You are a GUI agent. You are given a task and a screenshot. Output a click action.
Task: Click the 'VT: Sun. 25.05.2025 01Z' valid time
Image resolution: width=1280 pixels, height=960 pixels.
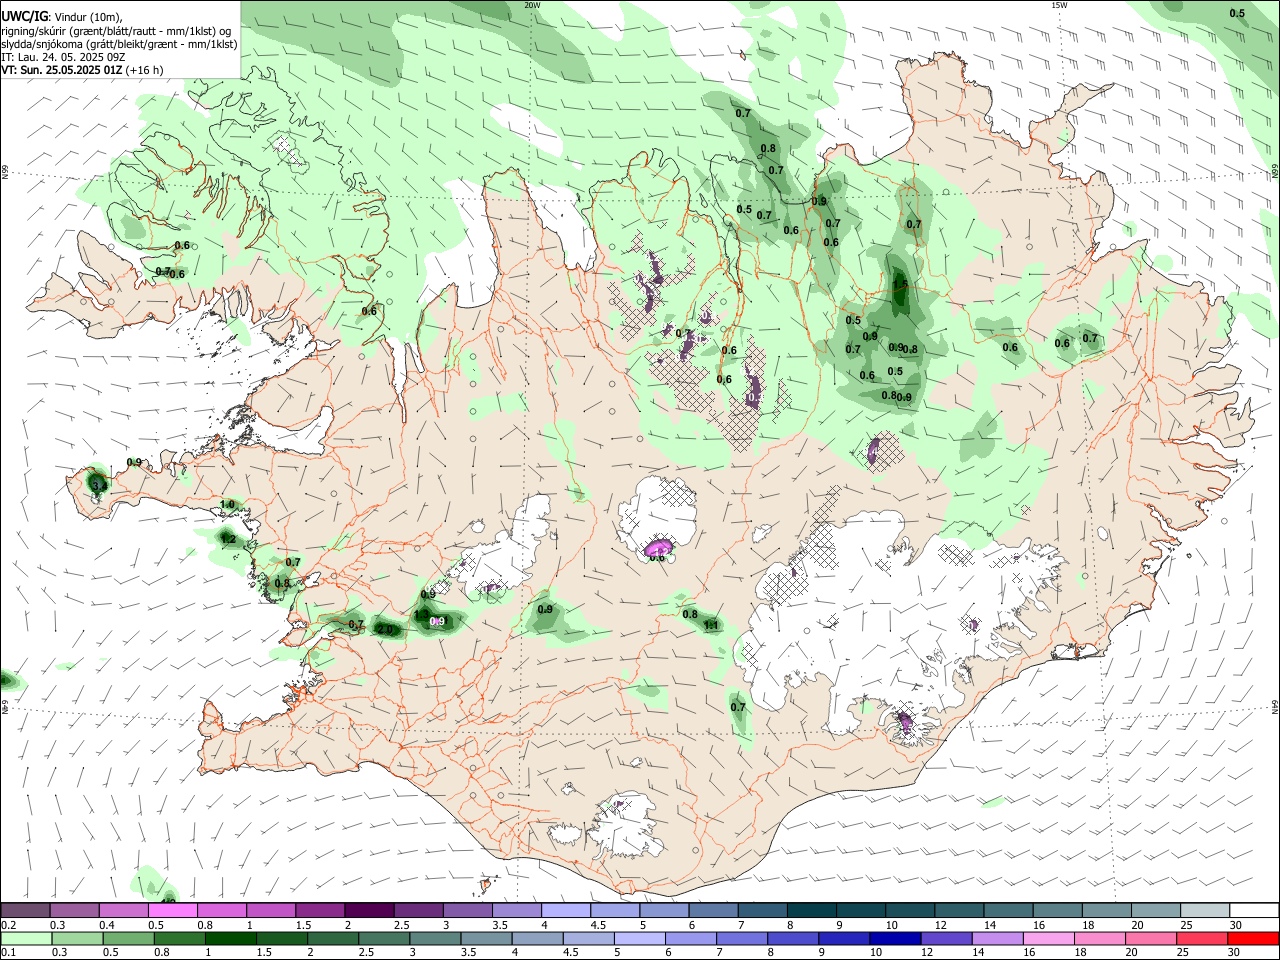pos(64,70)
